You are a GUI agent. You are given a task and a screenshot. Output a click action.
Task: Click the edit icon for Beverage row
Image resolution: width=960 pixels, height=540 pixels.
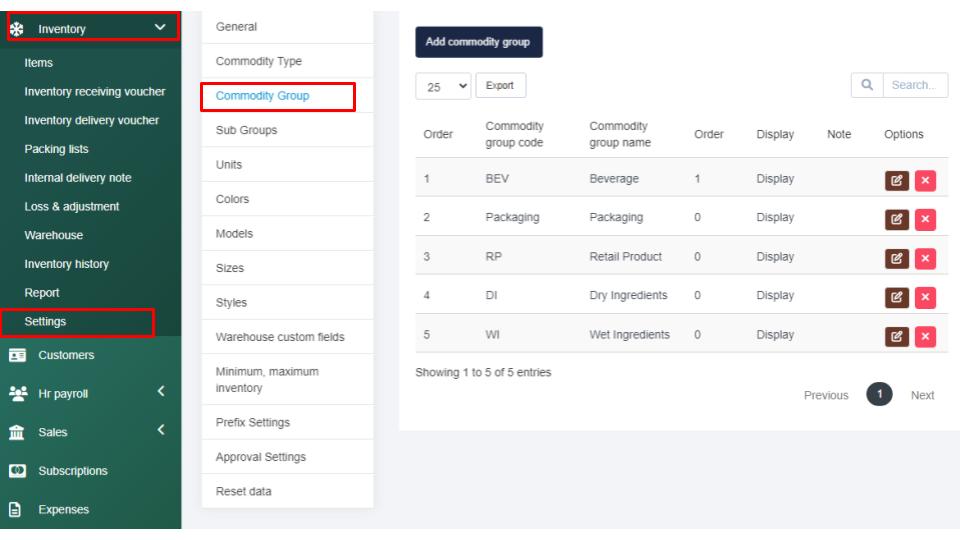894,180
